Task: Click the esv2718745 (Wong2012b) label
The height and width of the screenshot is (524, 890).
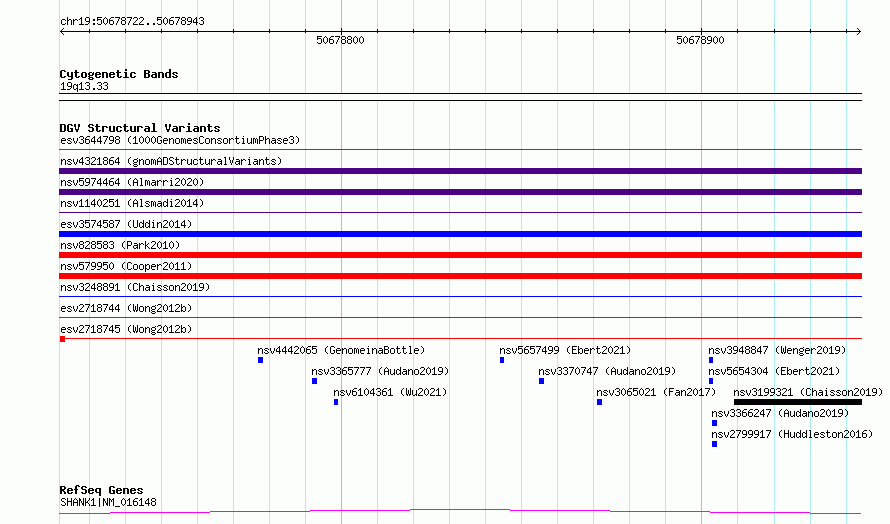Action: [x=126, y=329]
